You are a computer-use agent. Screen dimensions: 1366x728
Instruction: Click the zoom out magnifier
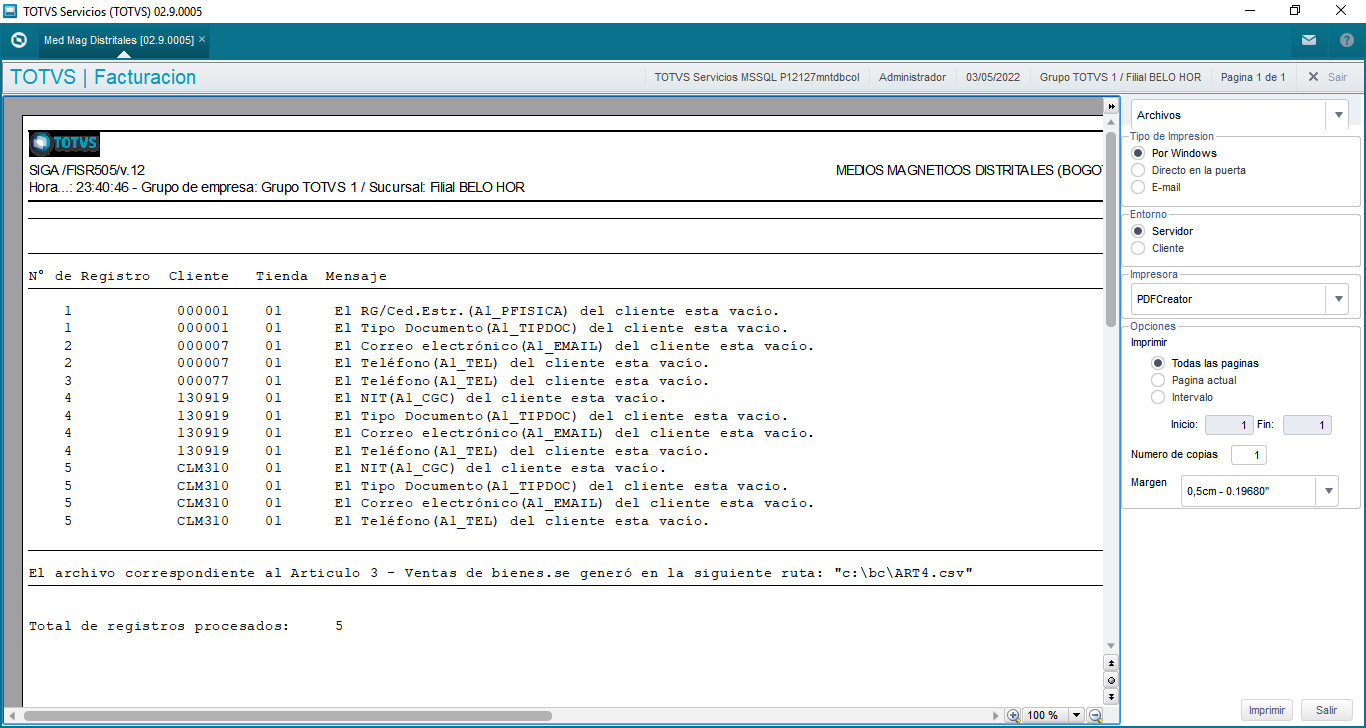point(1095,715)
